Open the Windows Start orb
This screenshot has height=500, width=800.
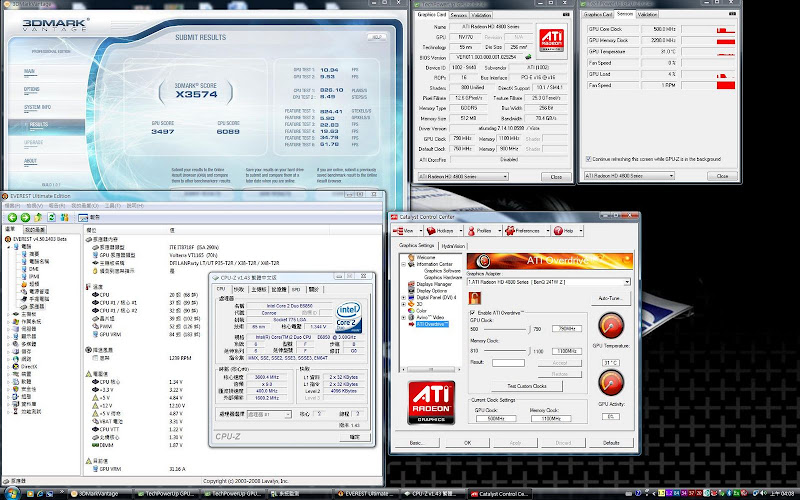tap(10, 493)
